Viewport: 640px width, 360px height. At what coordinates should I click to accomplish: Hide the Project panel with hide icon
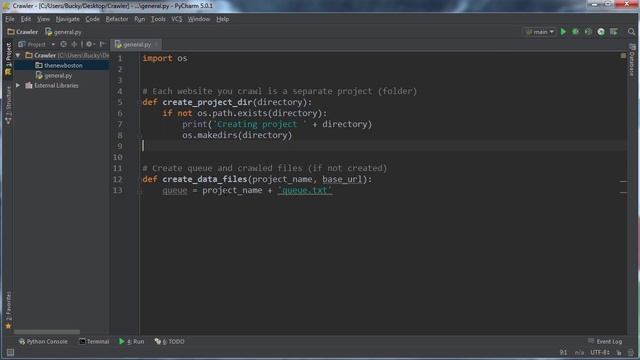(102, 44)
